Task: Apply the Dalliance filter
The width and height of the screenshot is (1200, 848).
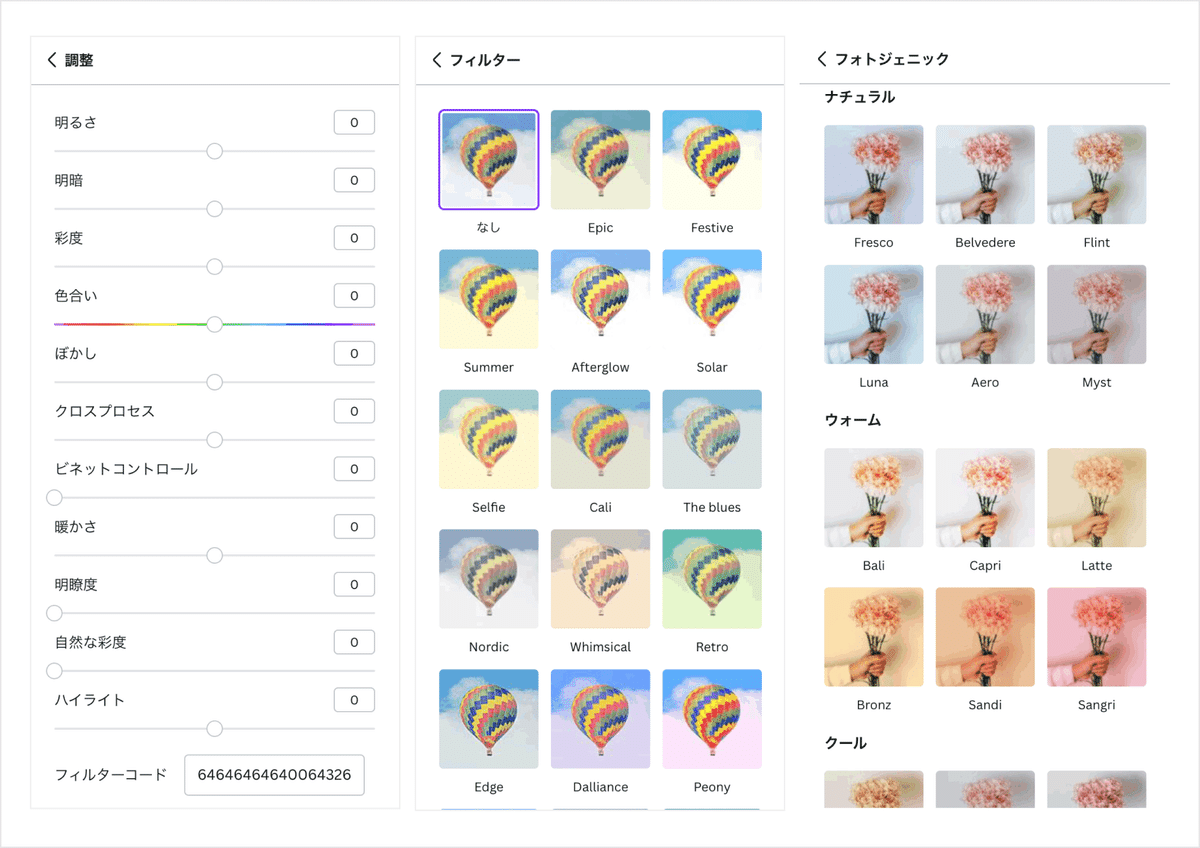Action: [600, 719]
